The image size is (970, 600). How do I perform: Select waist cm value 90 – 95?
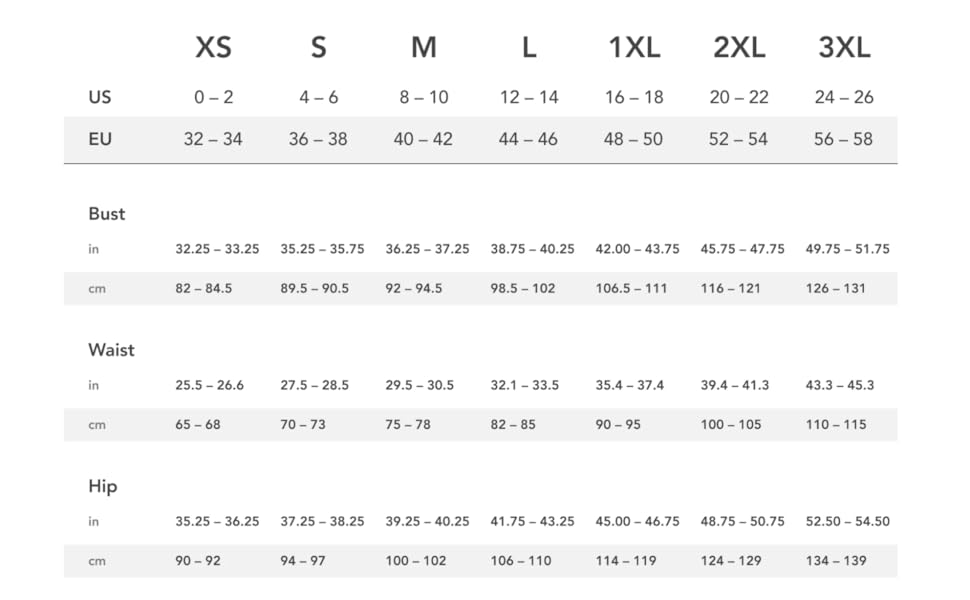pos(618,424)
